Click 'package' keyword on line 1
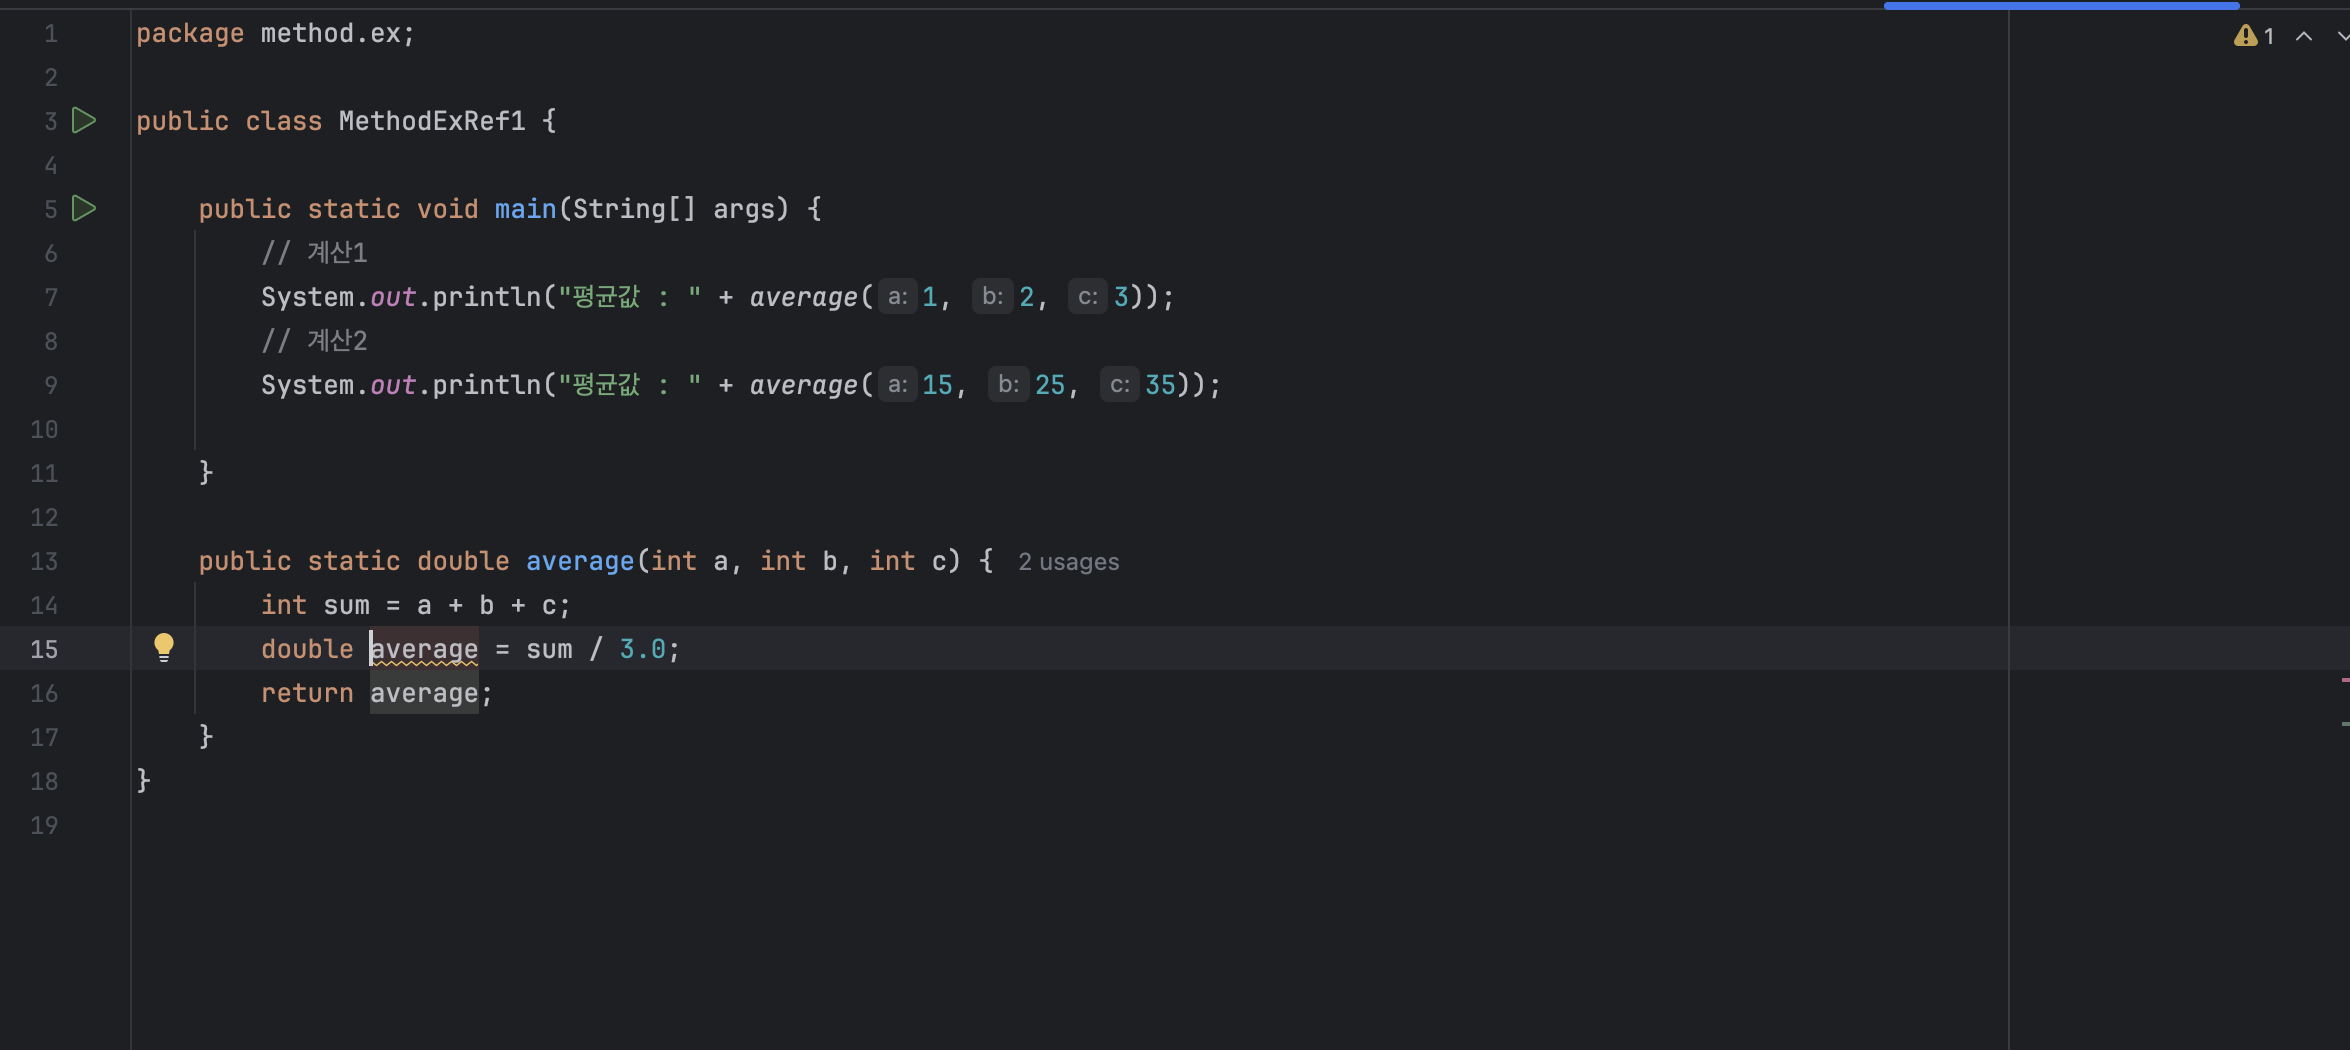Image resolution: width=2350 pixels, height=1050 pixels. coord(190,34)
